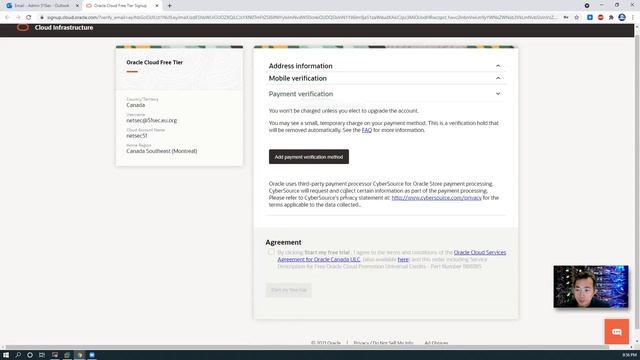This screenshot has height=360, width=640.
Task: Click the key icon in address bar
Action: [566, 17]
